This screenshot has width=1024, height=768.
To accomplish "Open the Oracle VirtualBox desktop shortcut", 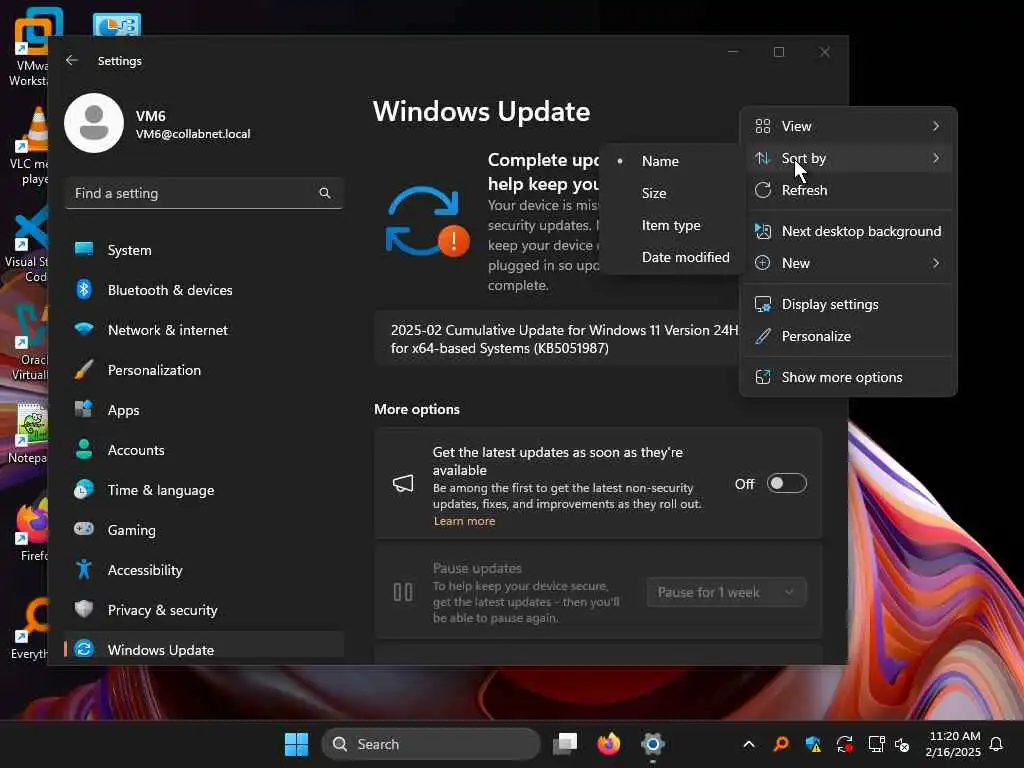I will tap(29, 343).
